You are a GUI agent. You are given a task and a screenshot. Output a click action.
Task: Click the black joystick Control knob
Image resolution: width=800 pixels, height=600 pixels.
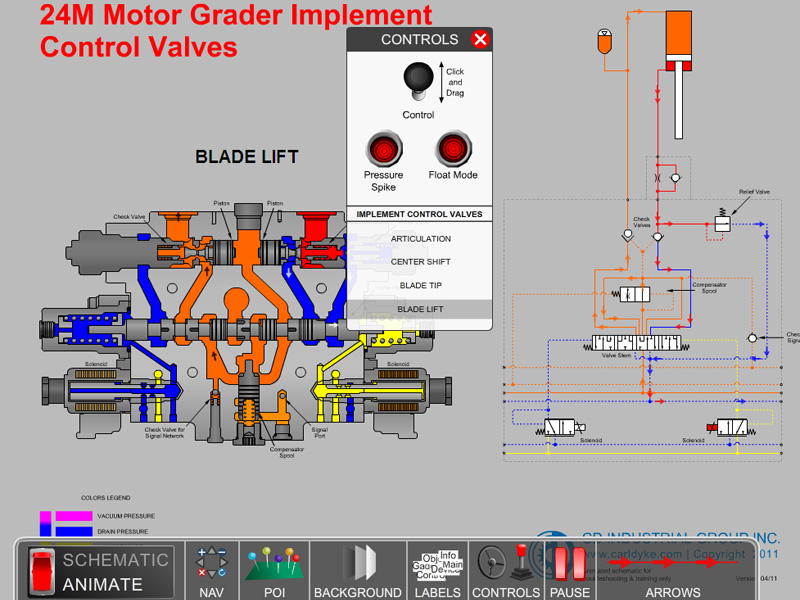[x=418, y=79]
